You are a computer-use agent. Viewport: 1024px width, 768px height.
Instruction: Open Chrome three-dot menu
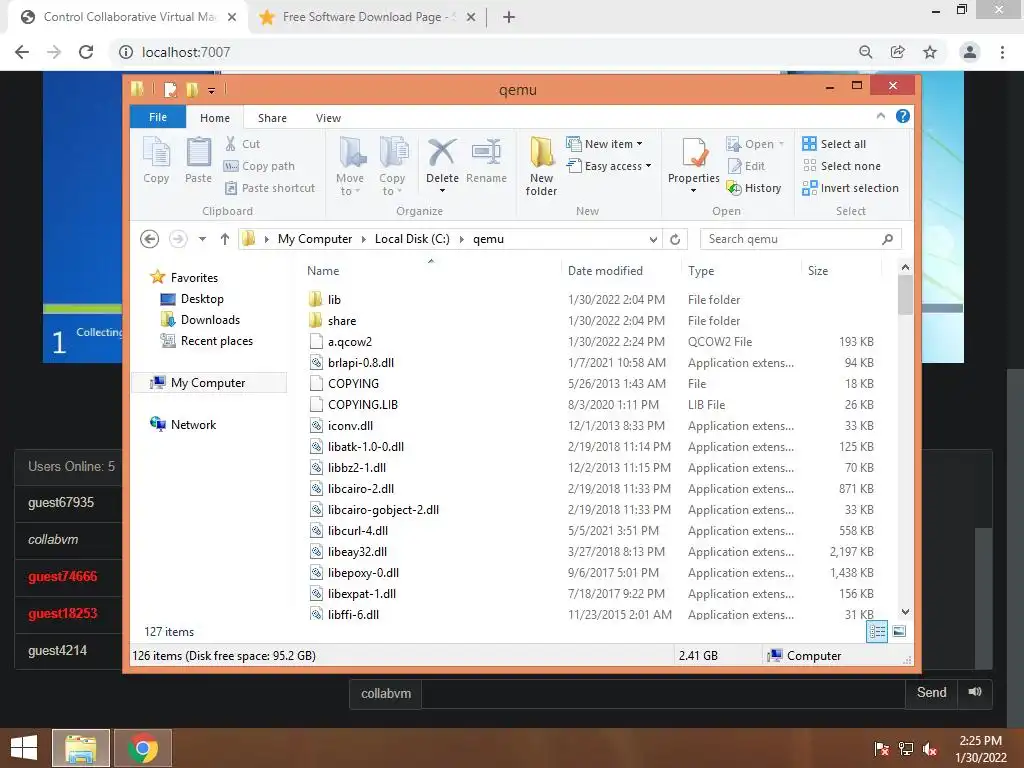(x=1002, y=52)
